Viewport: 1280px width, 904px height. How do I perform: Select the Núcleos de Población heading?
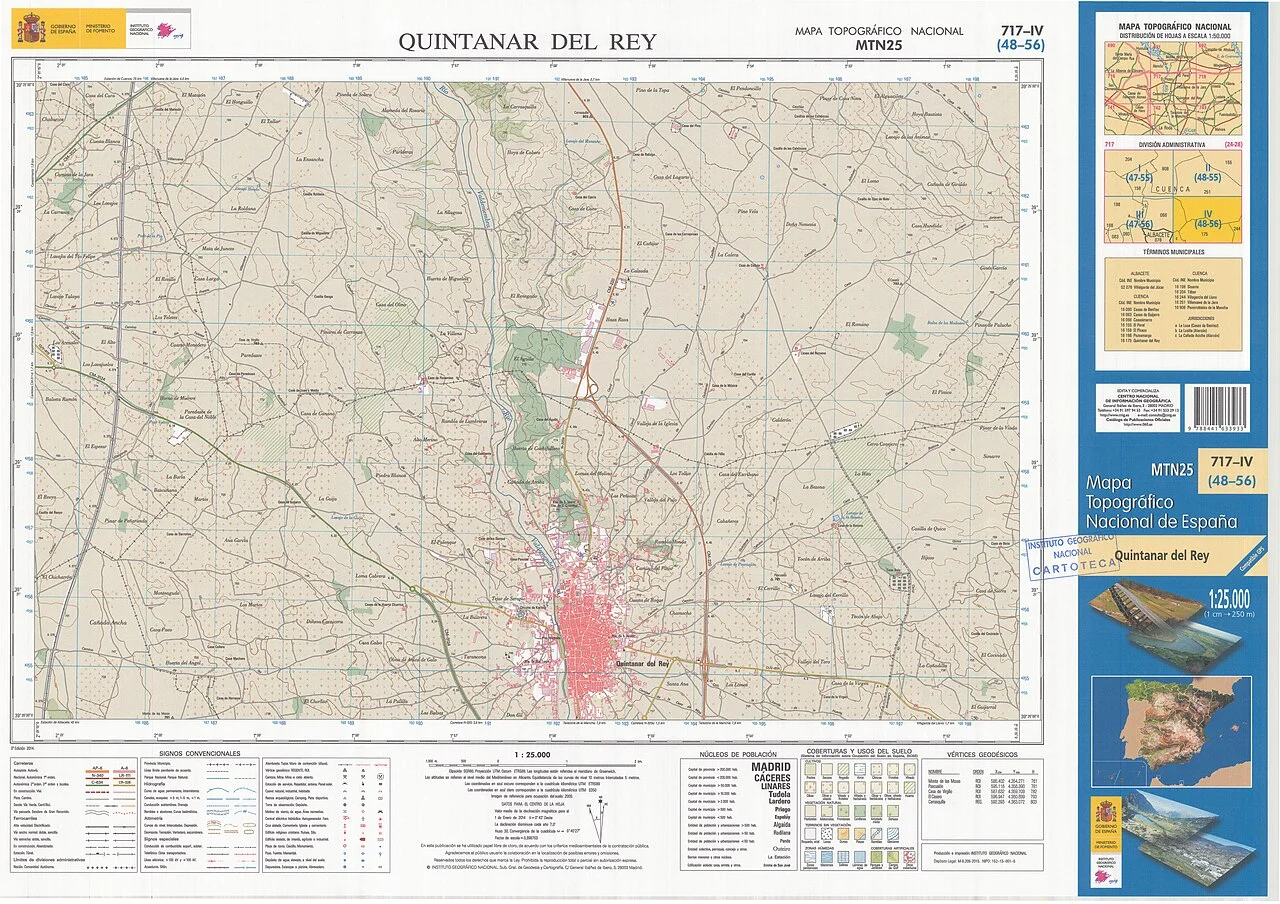pos(738,754)
